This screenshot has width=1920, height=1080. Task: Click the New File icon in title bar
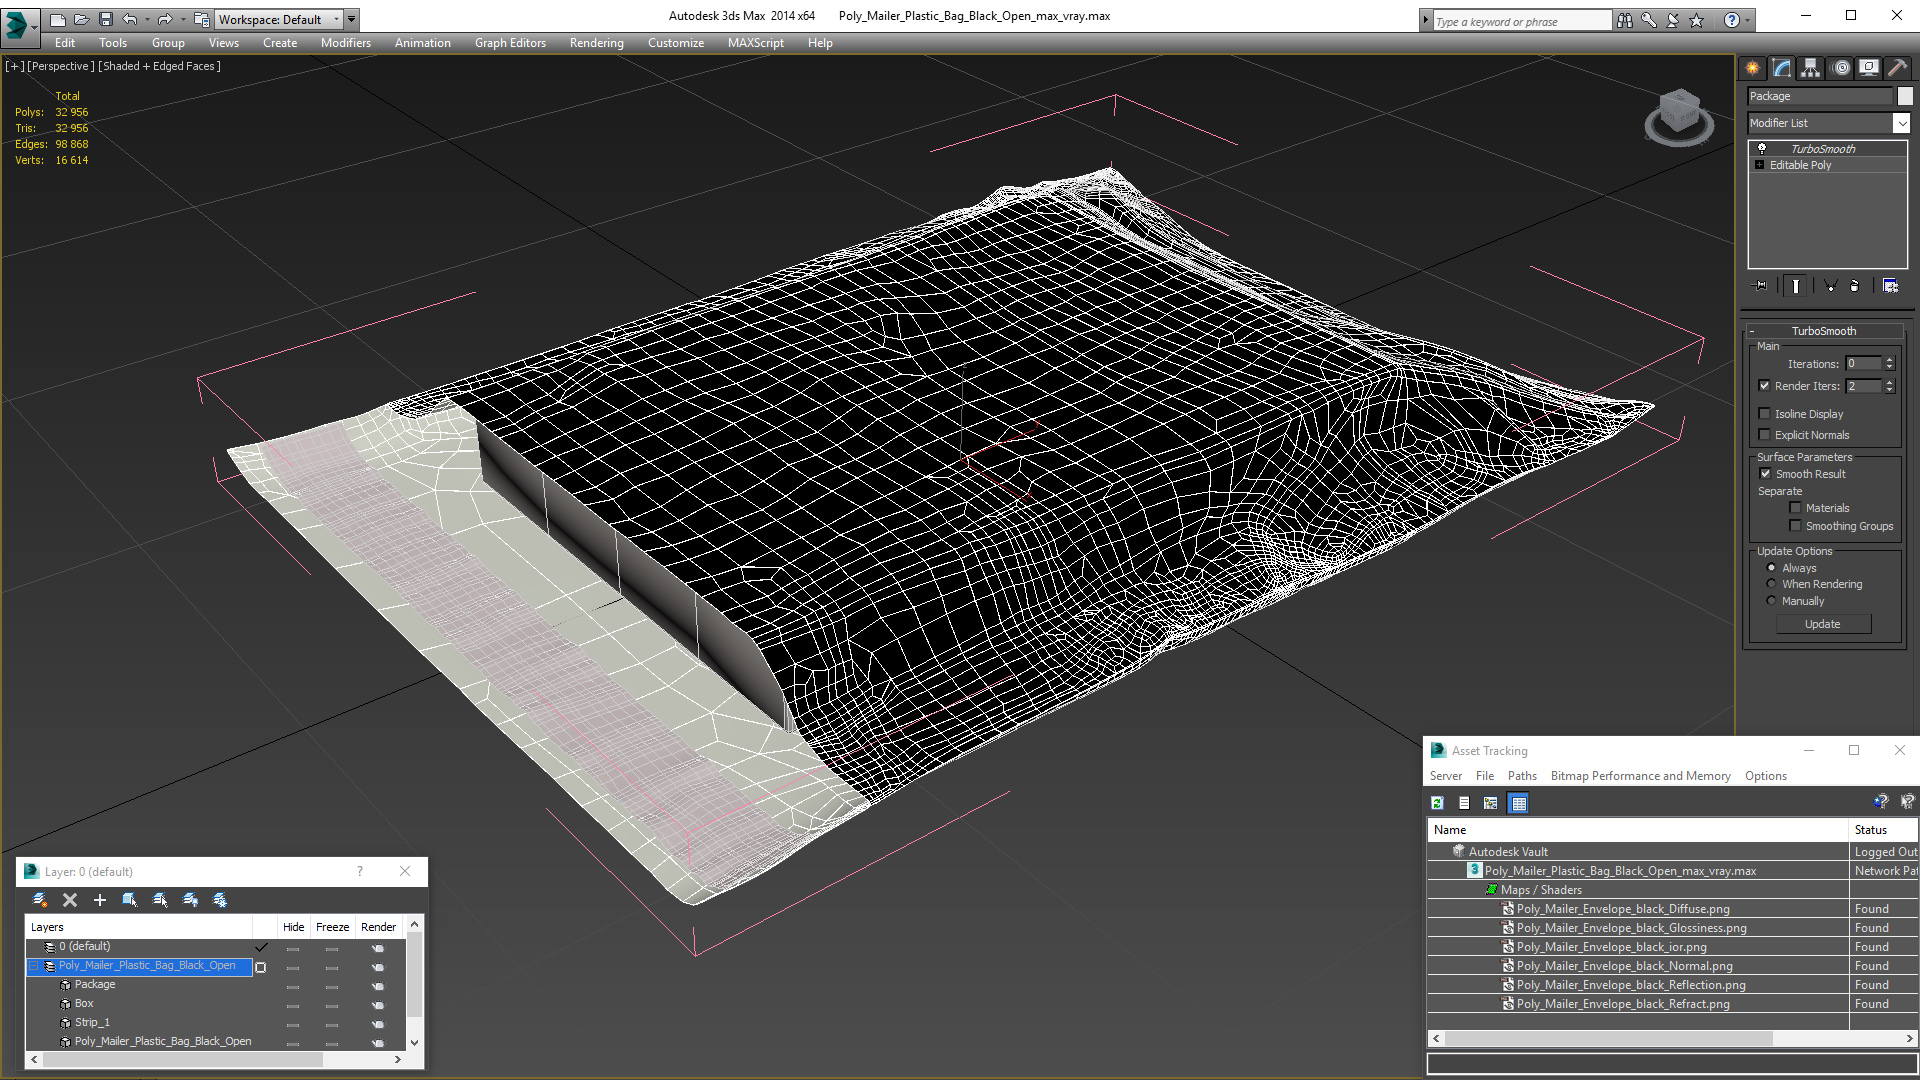[58, 19]
